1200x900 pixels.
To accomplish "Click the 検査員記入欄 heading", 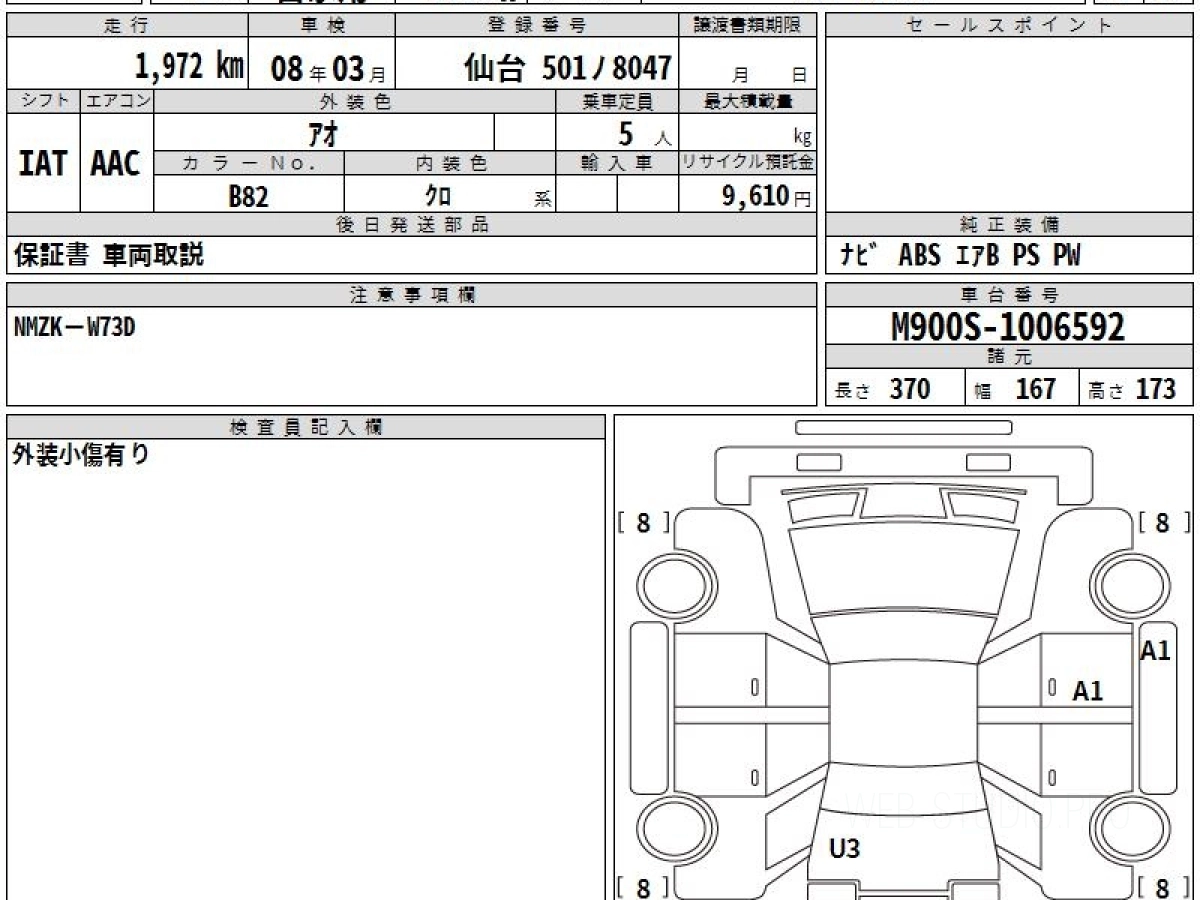I will (306, 426).
